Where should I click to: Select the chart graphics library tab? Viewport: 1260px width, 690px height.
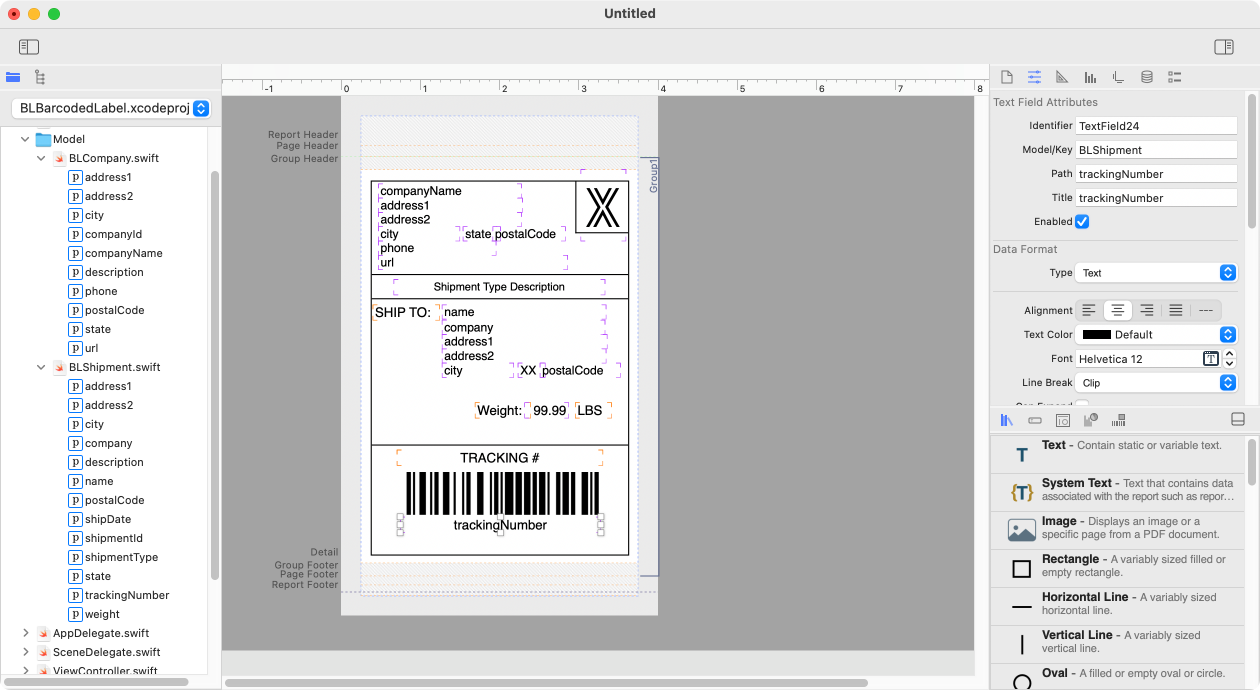tap(1091, 420)
